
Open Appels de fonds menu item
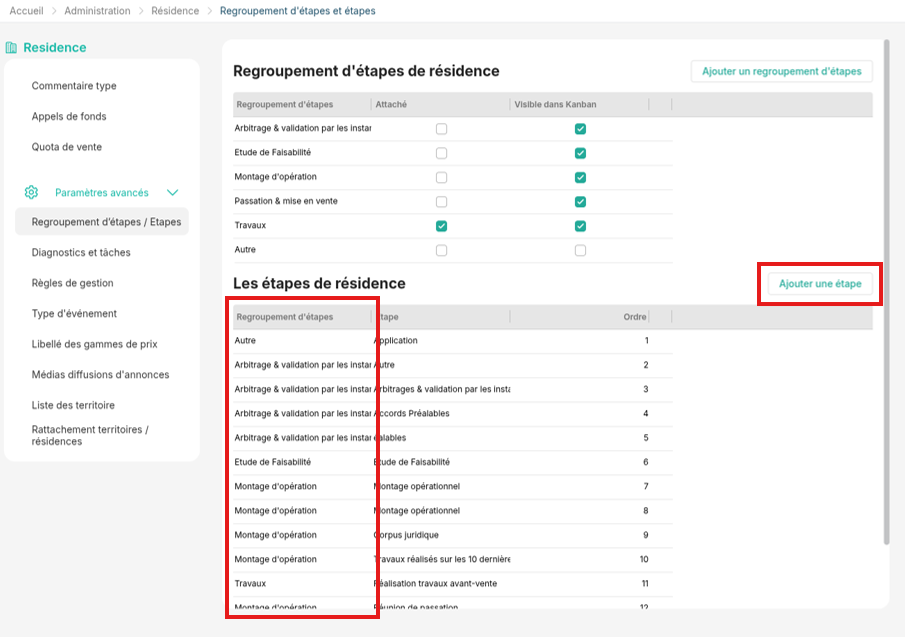pyautogui.click(x=69, y=117)
